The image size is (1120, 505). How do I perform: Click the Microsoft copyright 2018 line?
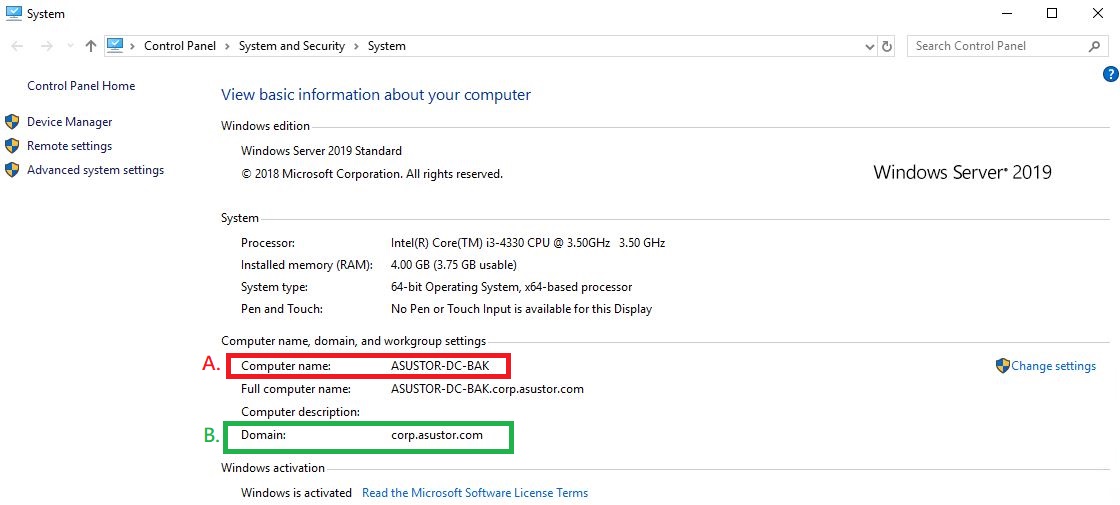[x=372, y=174]
